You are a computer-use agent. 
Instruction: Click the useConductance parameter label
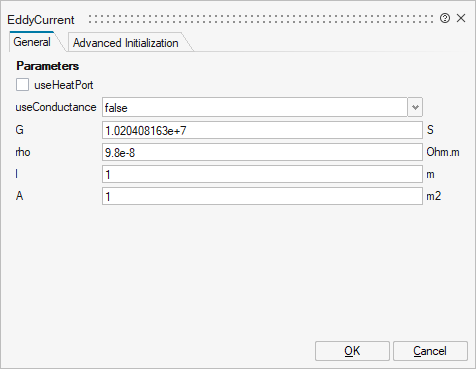click(x=56, y=107)
